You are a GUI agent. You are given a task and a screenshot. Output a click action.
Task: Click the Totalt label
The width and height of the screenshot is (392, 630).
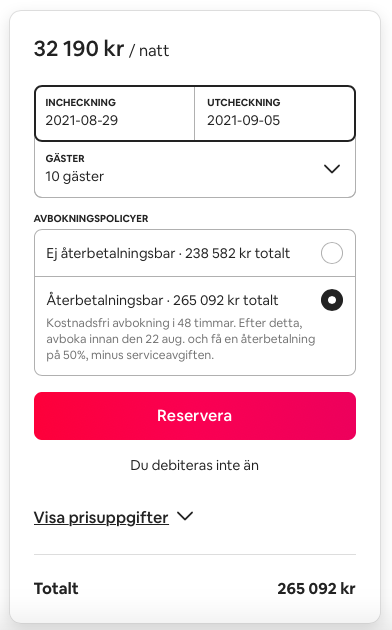(x=56, y=589)
